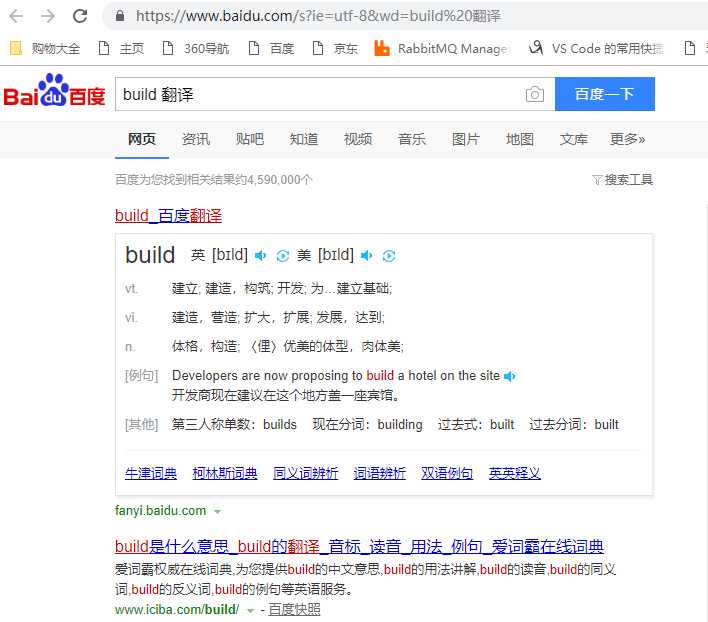Open the build_百度翻译 result link
Viewport: 708px width, 622px height.
pos(168,215)
